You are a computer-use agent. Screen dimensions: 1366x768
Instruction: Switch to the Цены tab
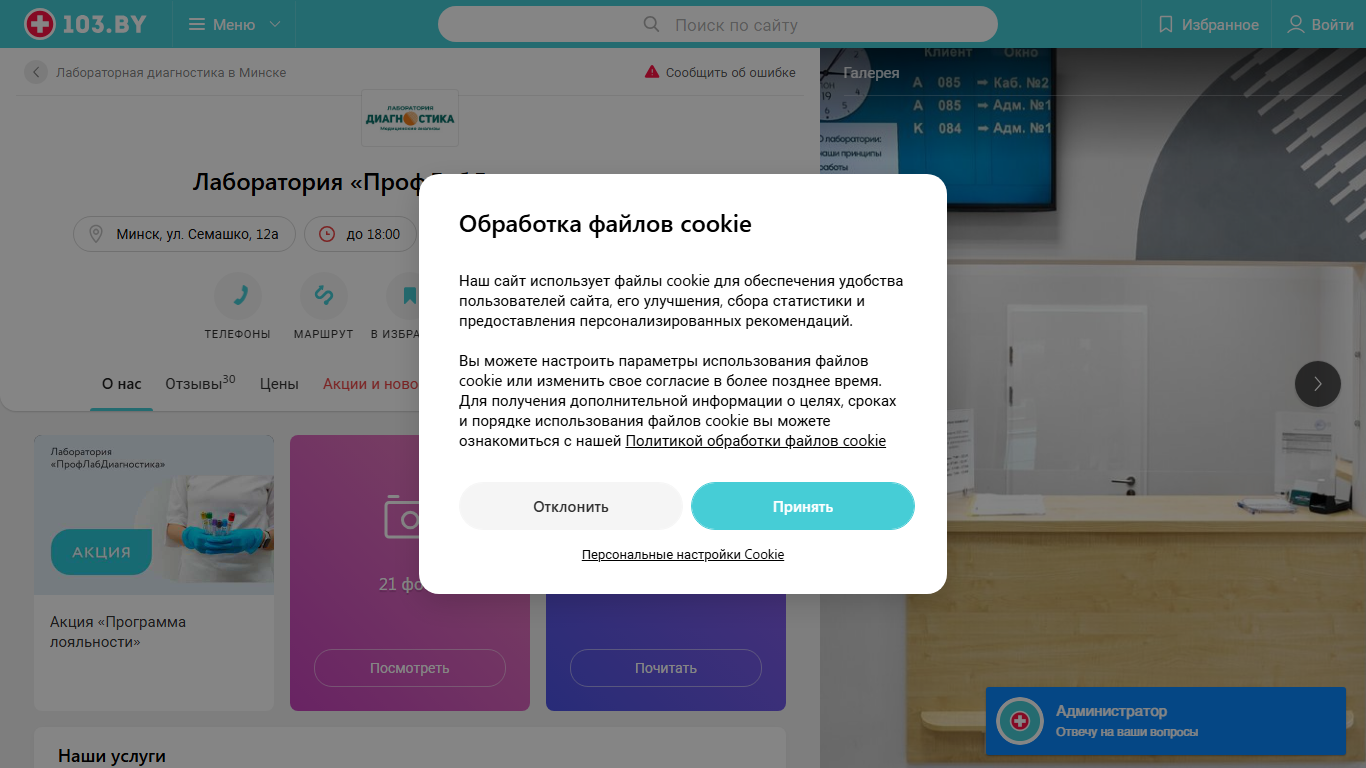[279, 384]
